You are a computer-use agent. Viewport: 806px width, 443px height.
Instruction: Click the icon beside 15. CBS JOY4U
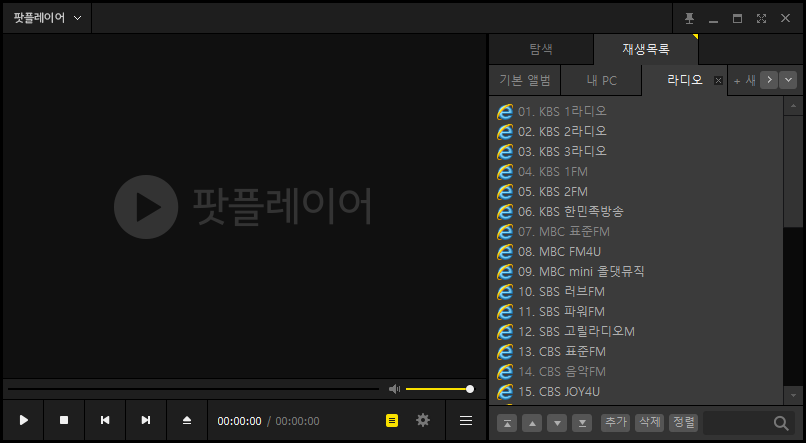click(x=505, y=392)
